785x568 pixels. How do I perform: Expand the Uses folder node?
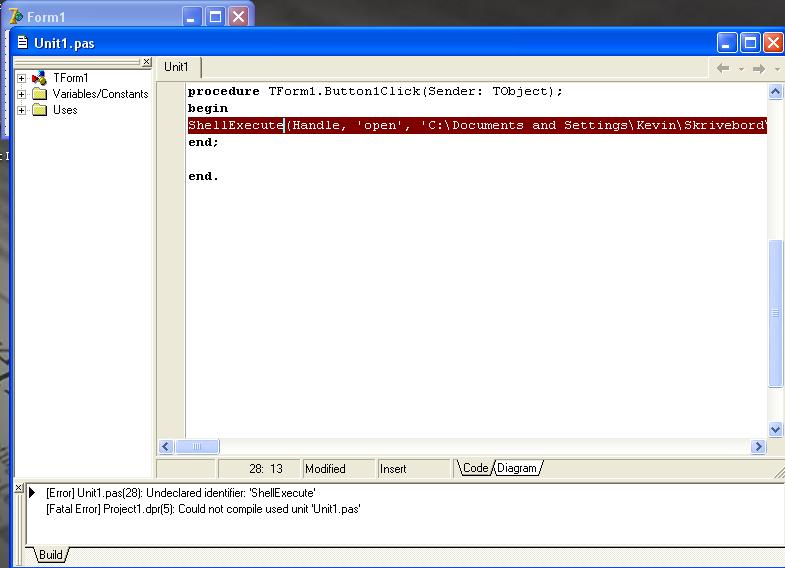tap(22, 110)
